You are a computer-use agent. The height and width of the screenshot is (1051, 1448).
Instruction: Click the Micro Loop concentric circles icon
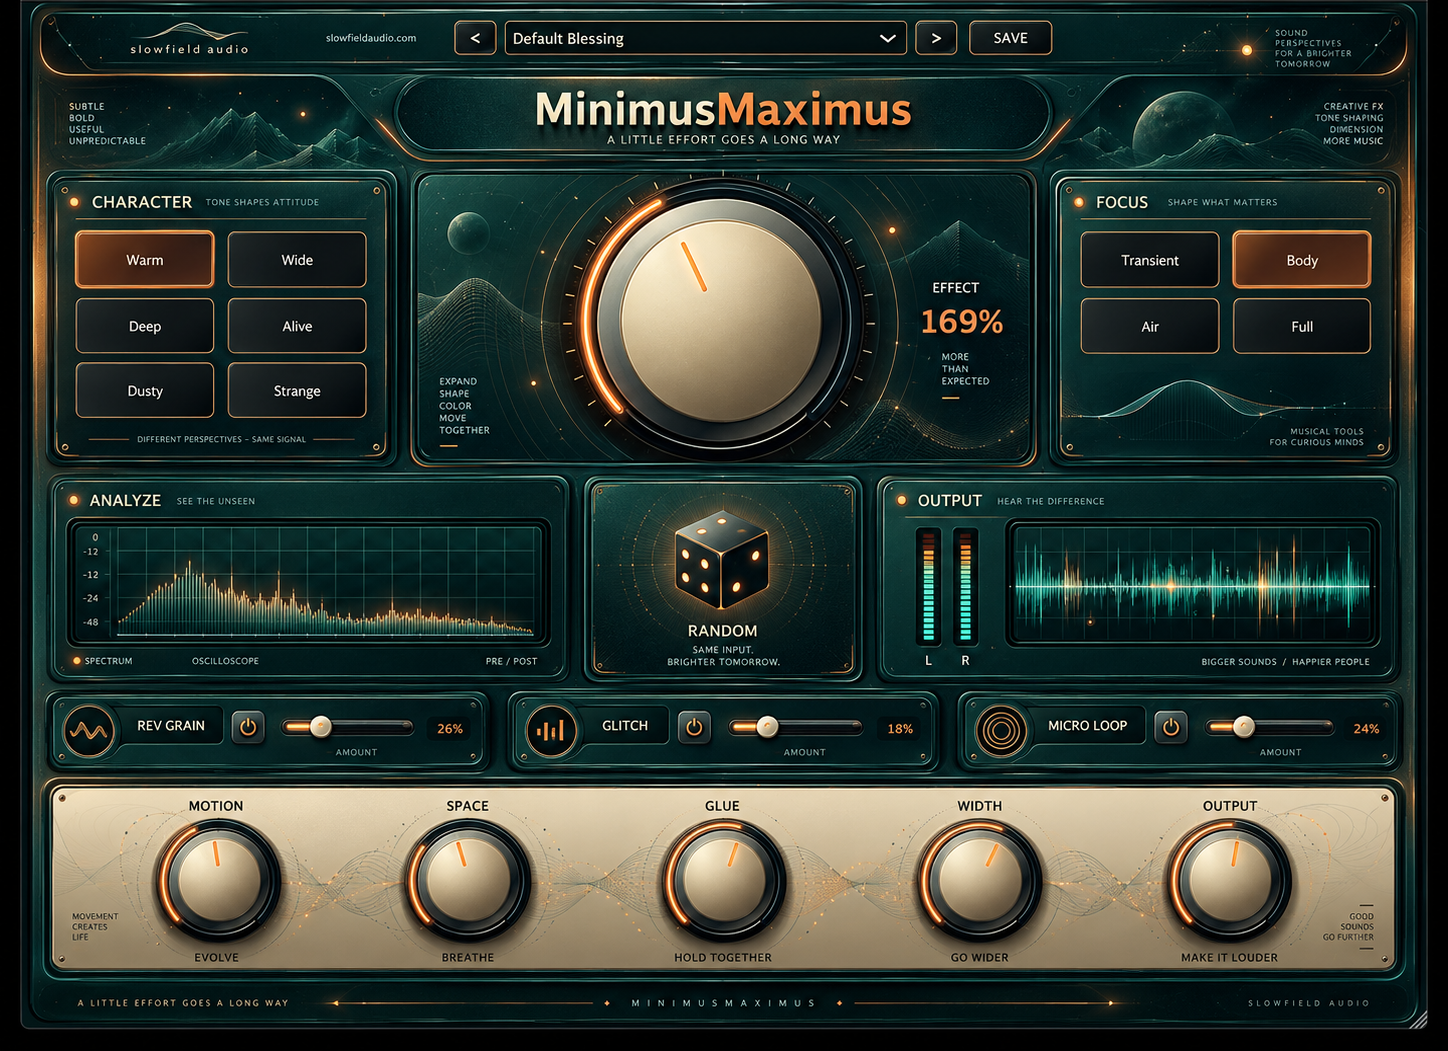tap(1001, 731)
